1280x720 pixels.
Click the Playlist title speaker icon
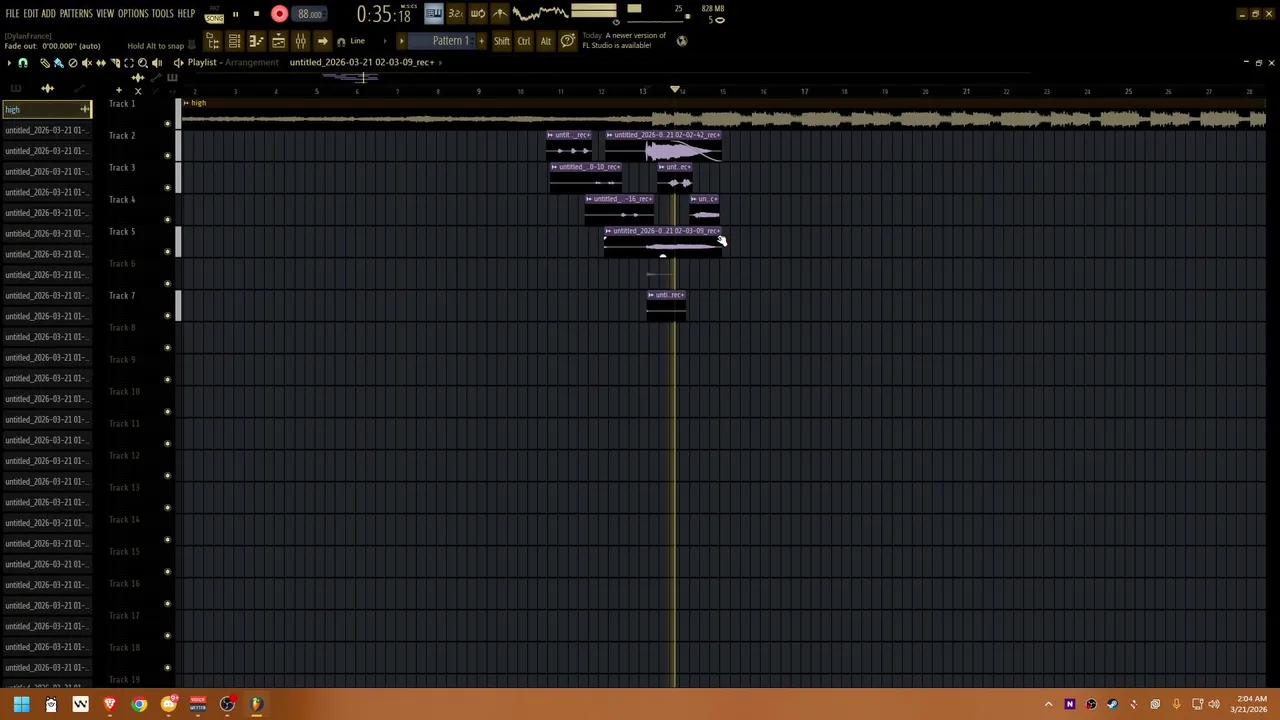(x=178, y=62)
